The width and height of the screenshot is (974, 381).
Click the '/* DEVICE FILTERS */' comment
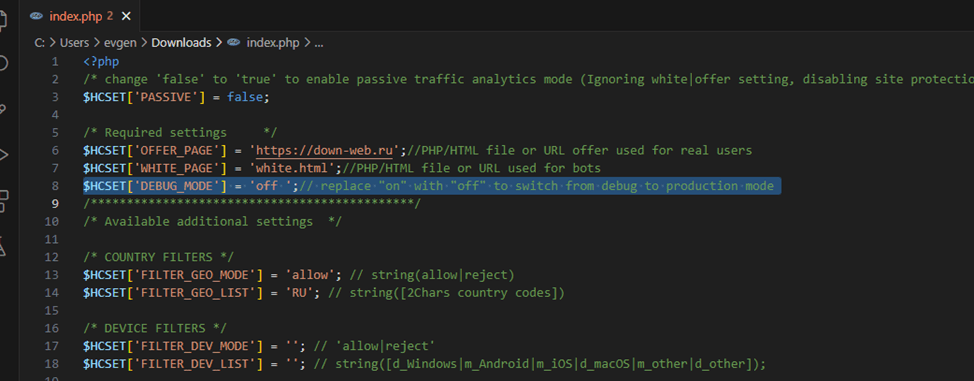[x=156, y=328]
